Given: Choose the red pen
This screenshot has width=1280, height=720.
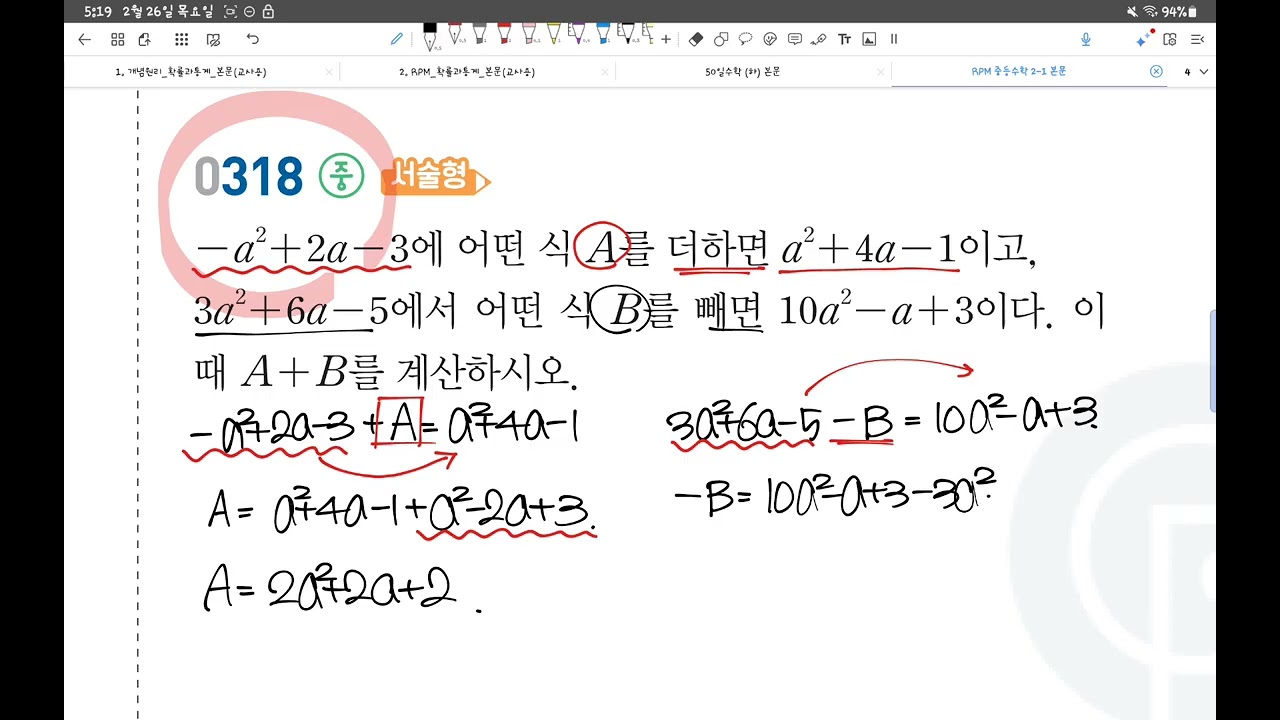Looking at the screenshot, I should click(x=505, y=35).
